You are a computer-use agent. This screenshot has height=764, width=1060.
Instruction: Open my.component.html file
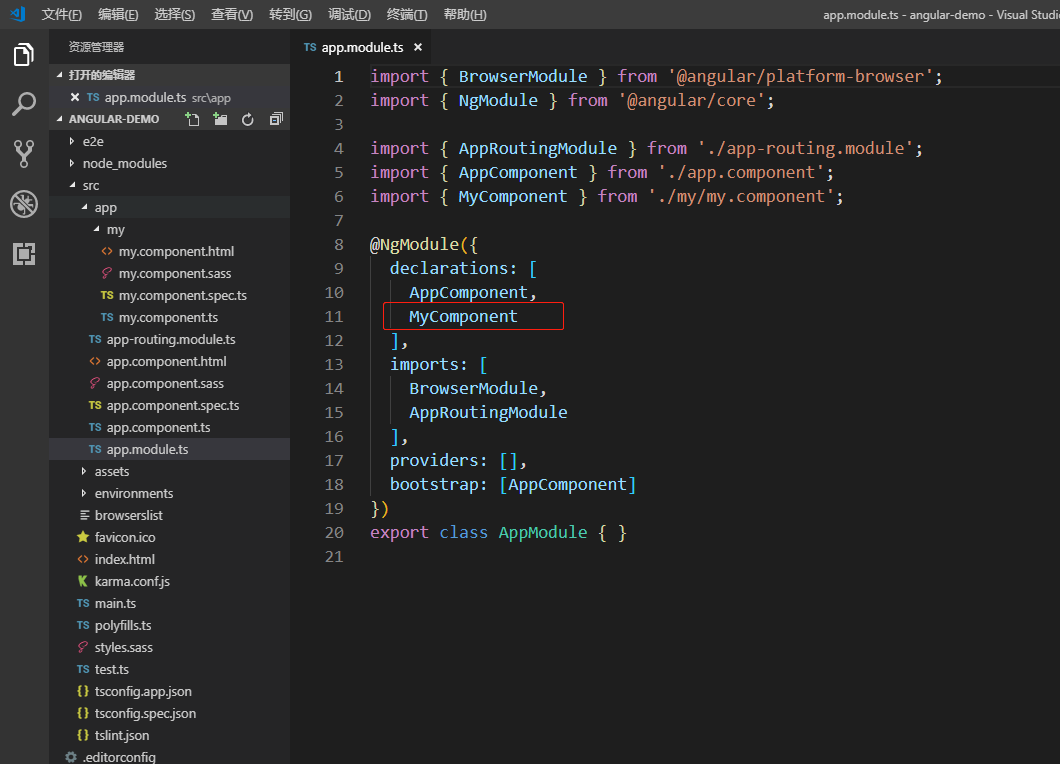(x=170, y=252)
